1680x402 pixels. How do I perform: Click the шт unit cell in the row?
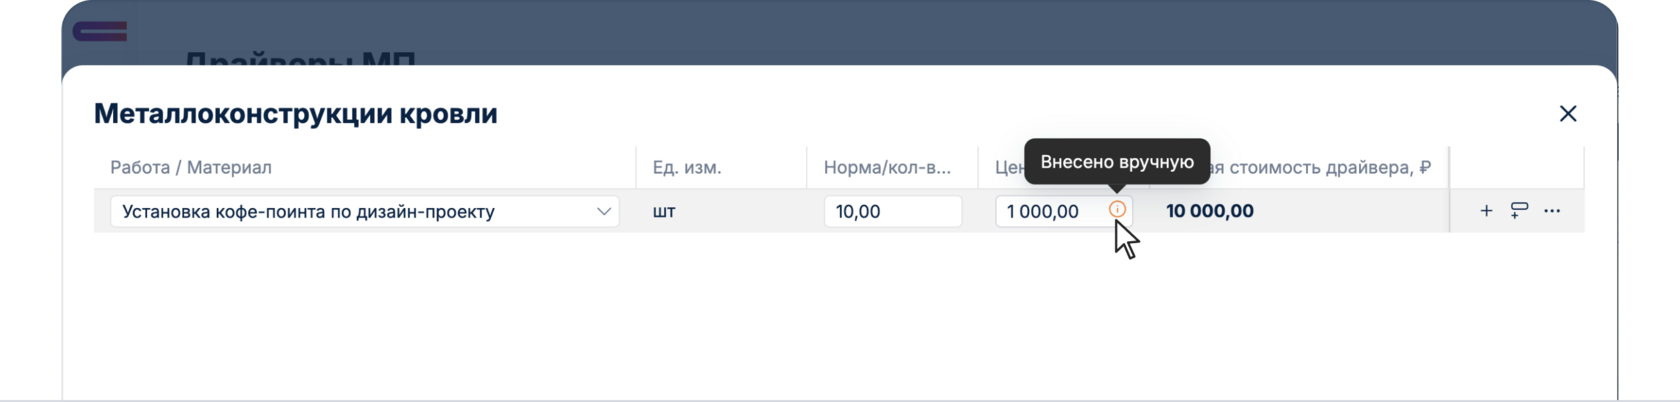pos(664,212)
